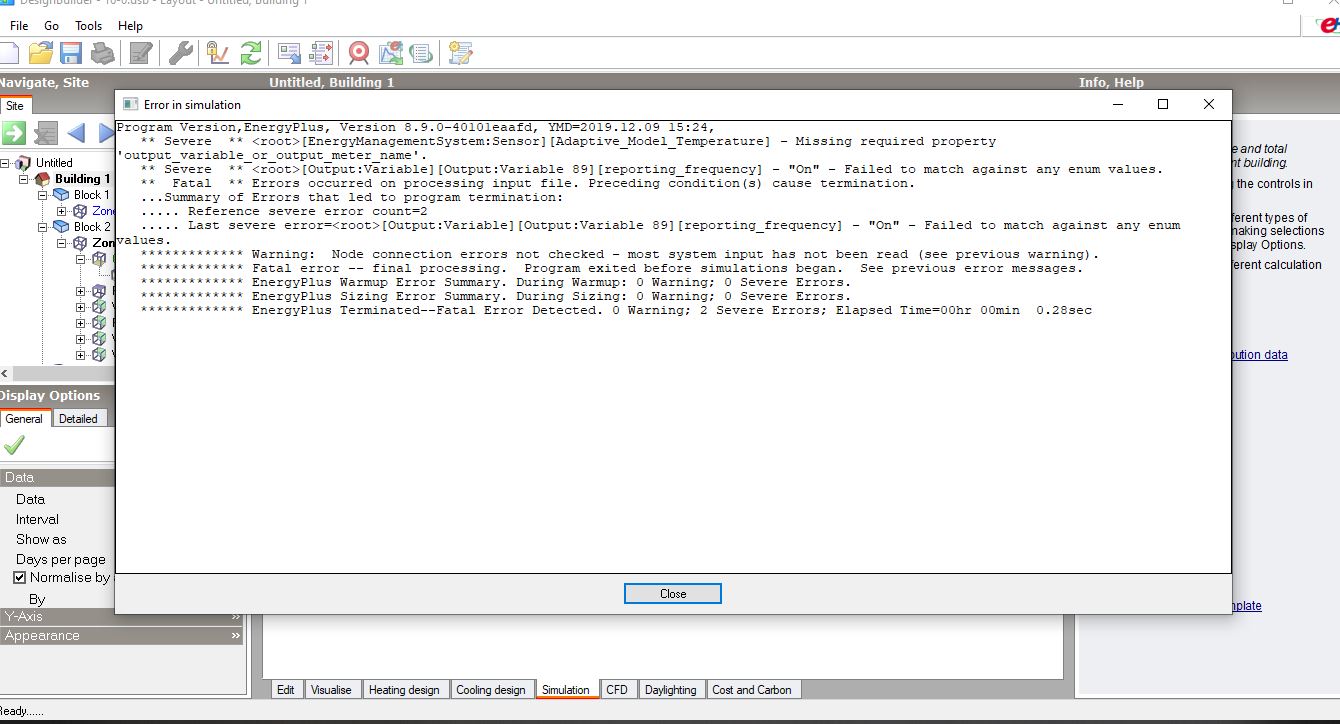Switch to the Edit tab
Image resolution: width=1340 pixels, height=724 pixels.
[x=286, y=690]
